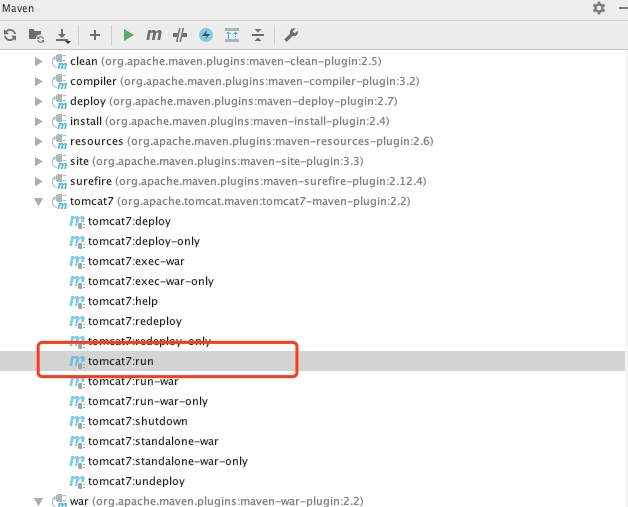Click green Run Maven Build icon
Viewport: 628px width, 507px height.
(128, 35)
